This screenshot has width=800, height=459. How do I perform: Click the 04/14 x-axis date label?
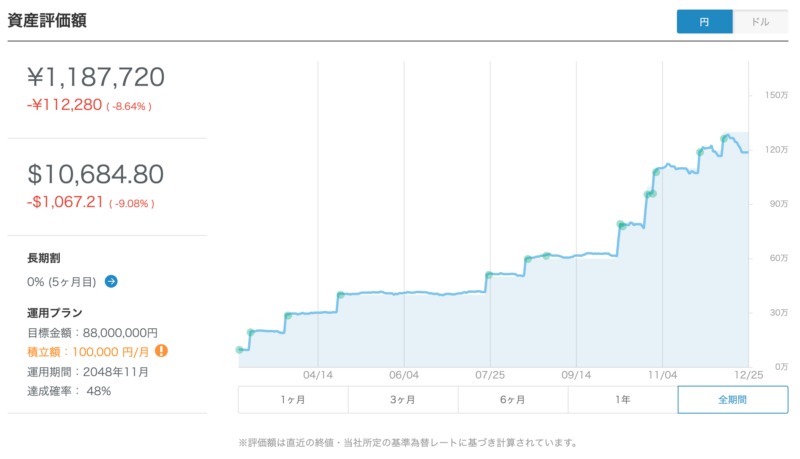coord(318,375)
